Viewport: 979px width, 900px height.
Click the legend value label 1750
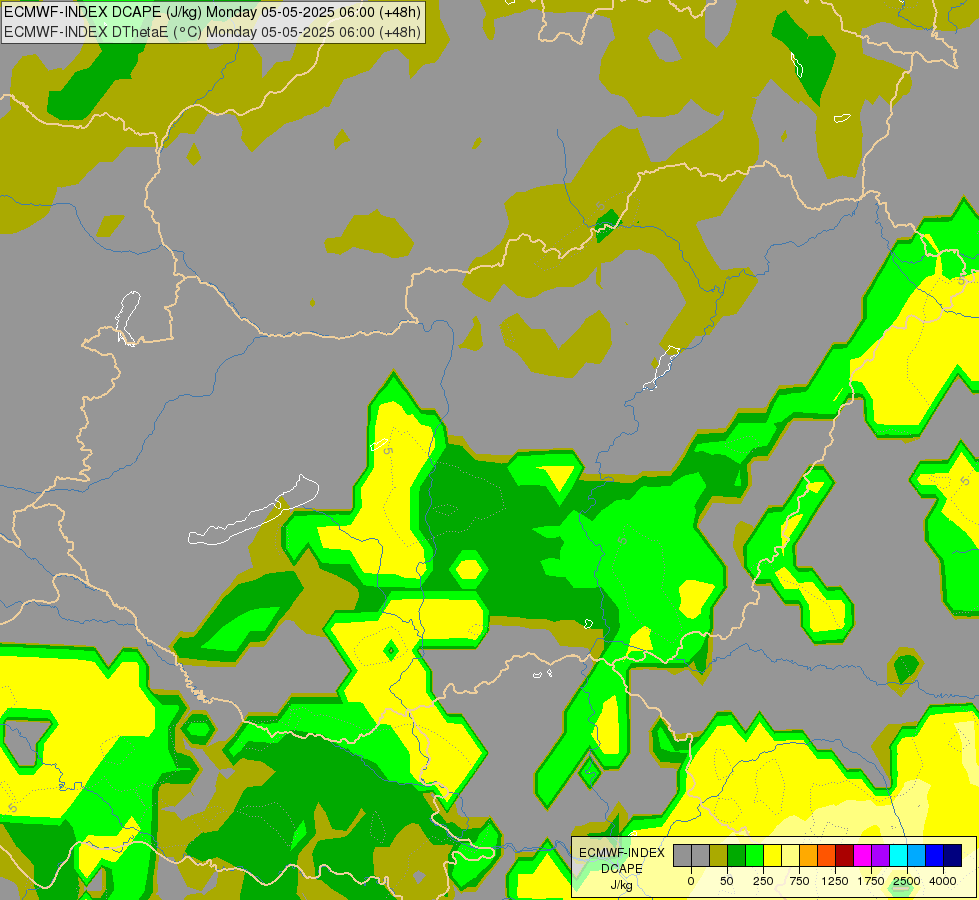(x=871, y=881)
